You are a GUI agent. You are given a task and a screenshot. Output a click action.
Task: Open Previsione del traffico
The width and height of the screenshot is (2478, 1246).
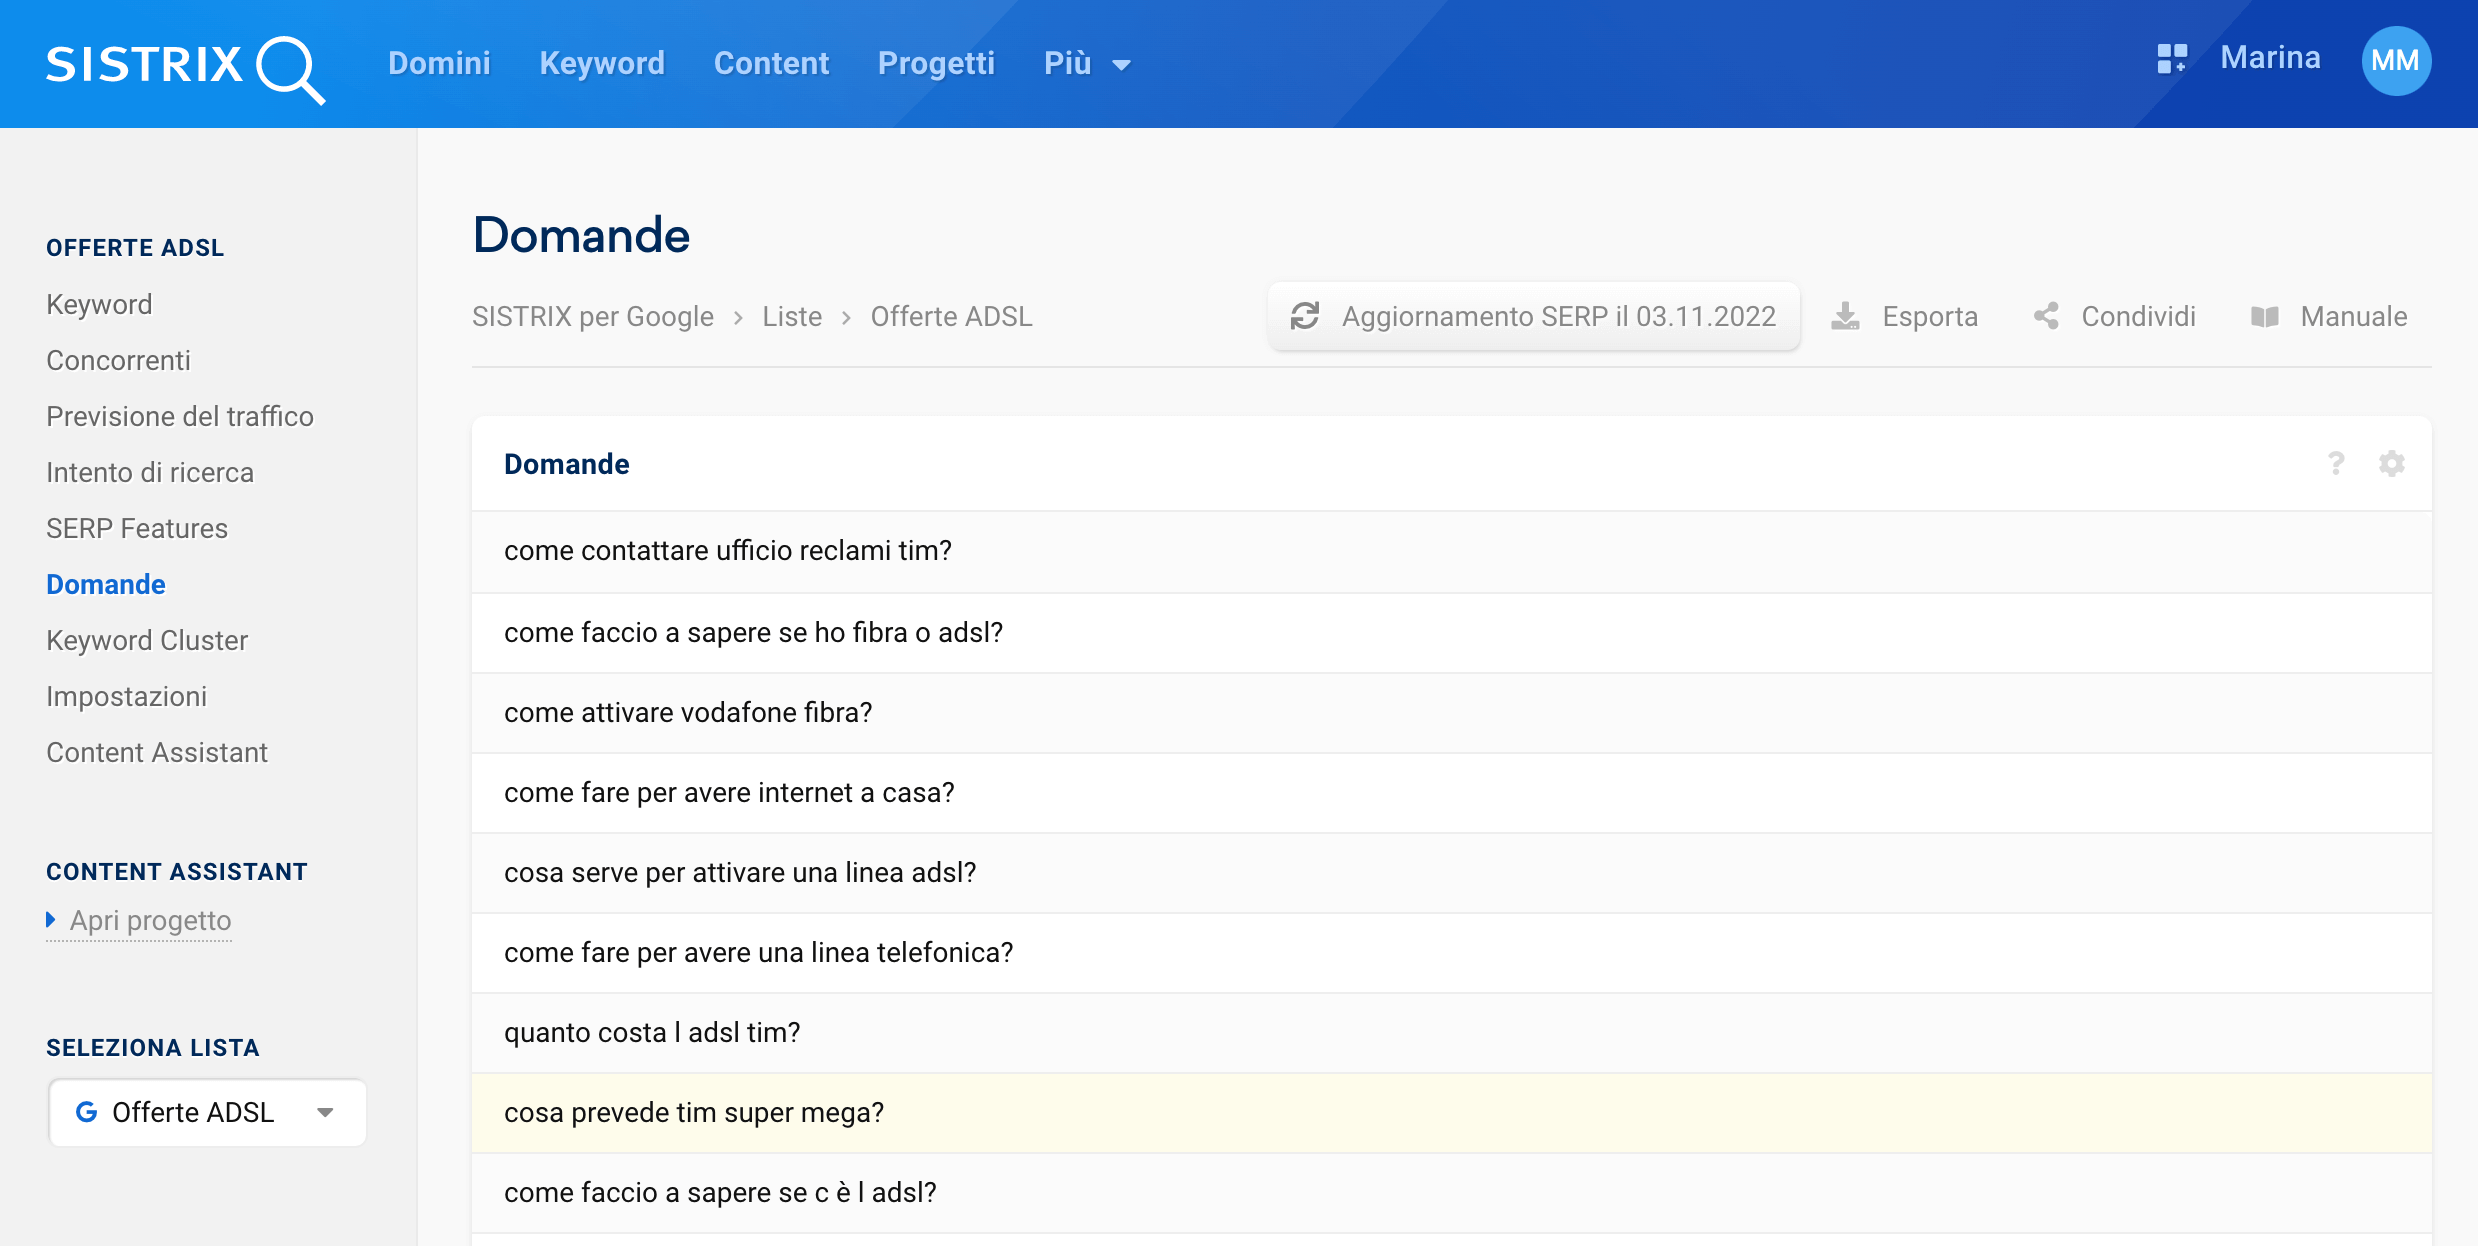[x=180, y=416]
